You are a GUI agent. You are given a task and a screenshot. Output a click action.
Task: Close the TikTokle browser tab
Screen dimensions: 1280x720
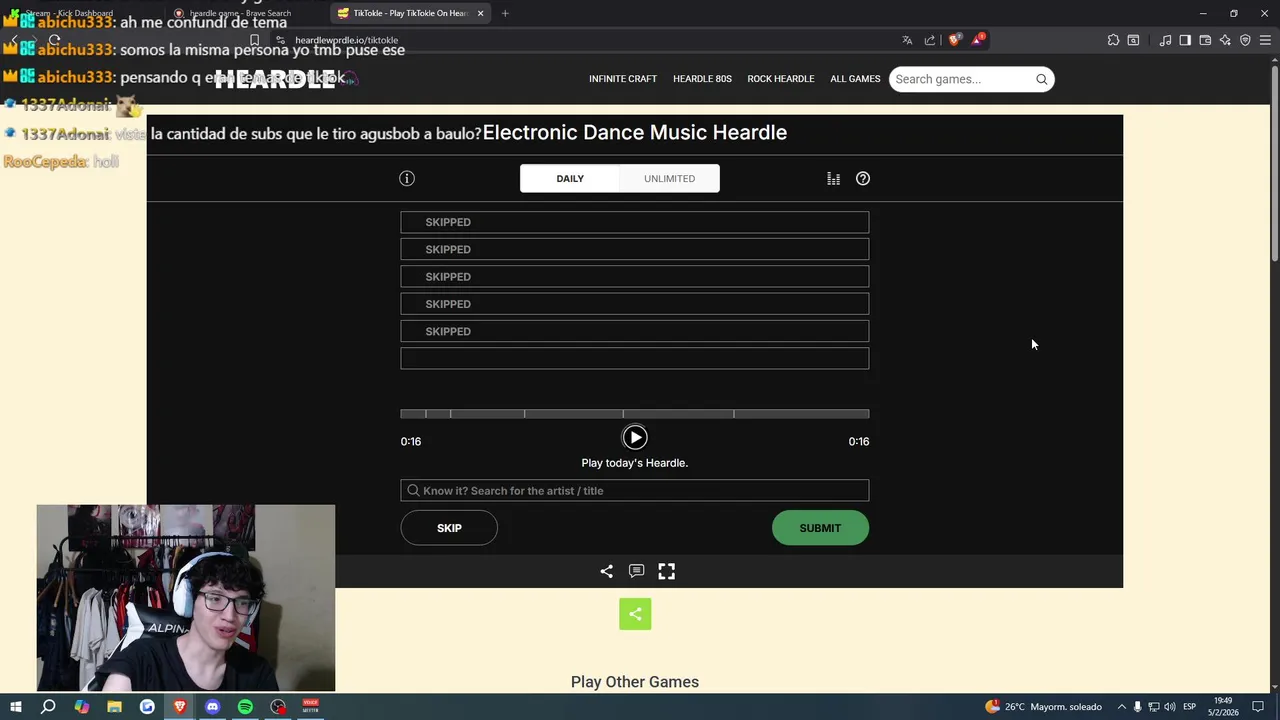click(481, 13)
